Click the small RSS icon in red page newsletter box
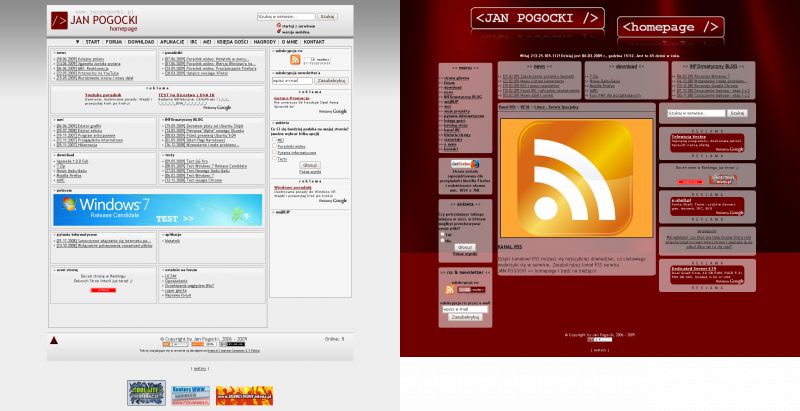Screen dimensions: 800x411 449,290
